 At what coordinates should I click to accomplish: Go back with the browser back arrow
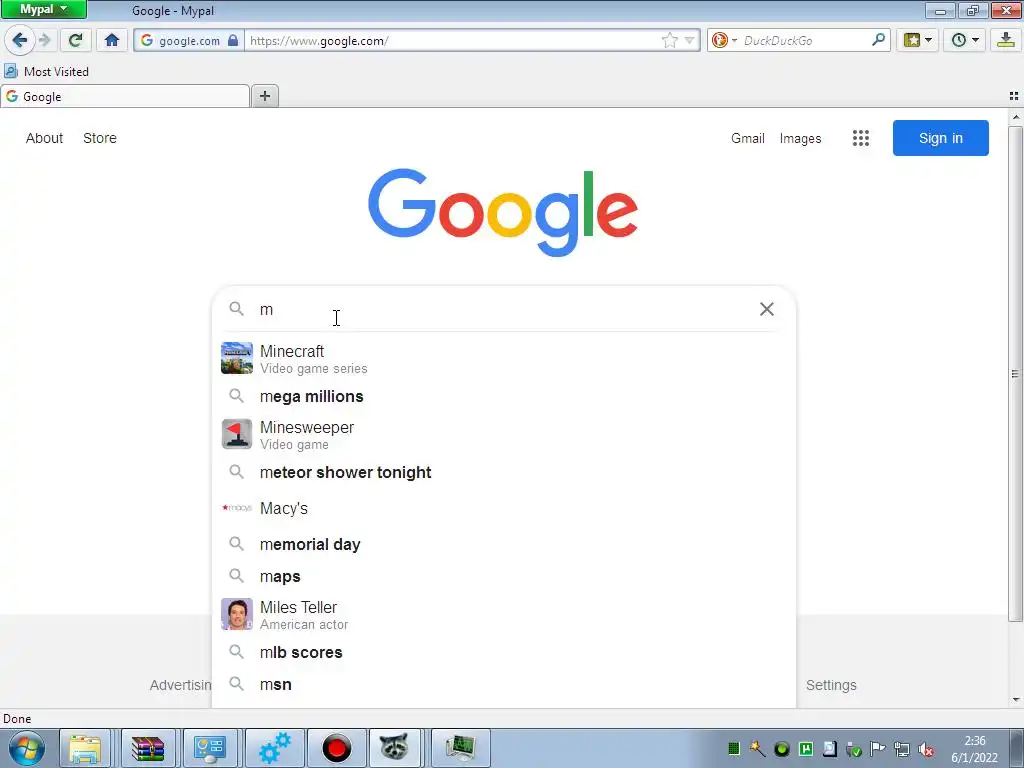(20, 40)
